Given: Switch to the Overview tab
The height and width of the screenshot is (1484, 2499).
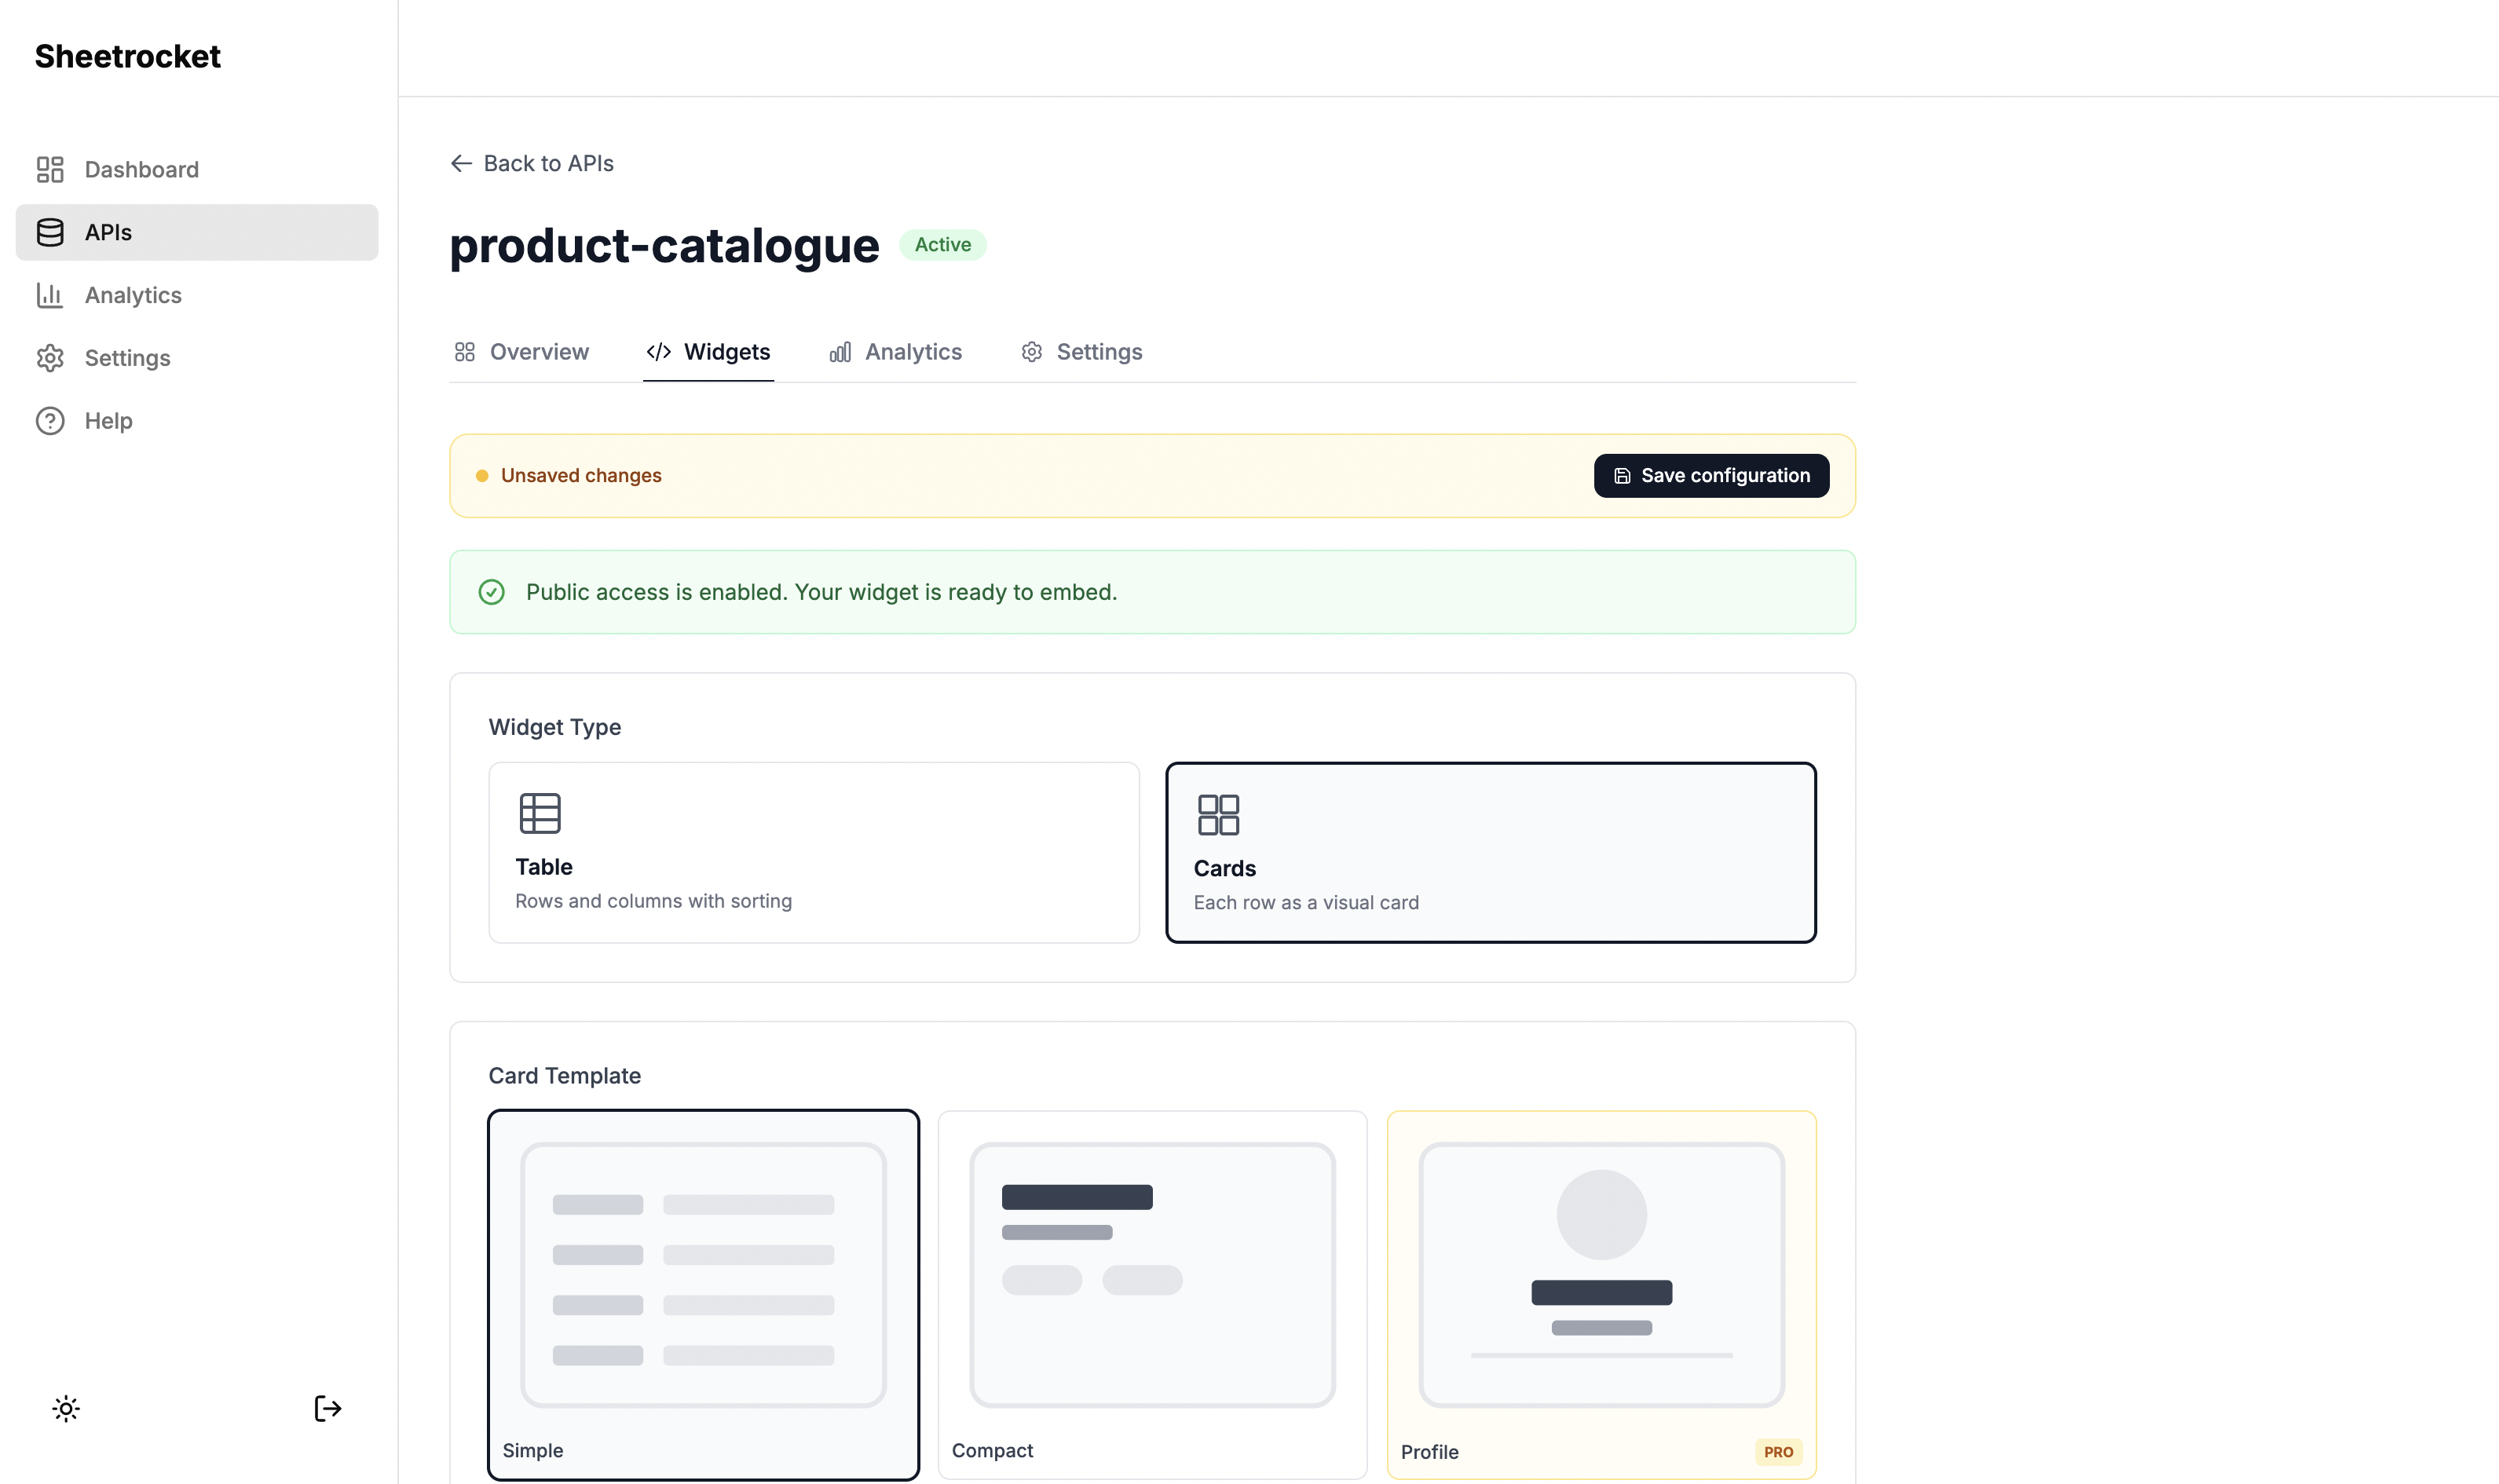Looking at the screenshot, I should tap(521, 352).
